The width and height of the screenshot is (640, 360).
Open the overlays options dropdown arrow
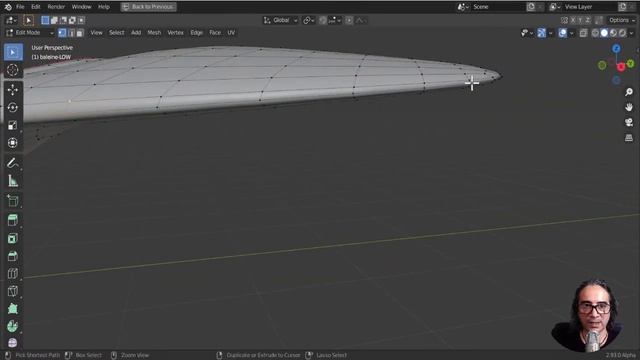[571, 33]
